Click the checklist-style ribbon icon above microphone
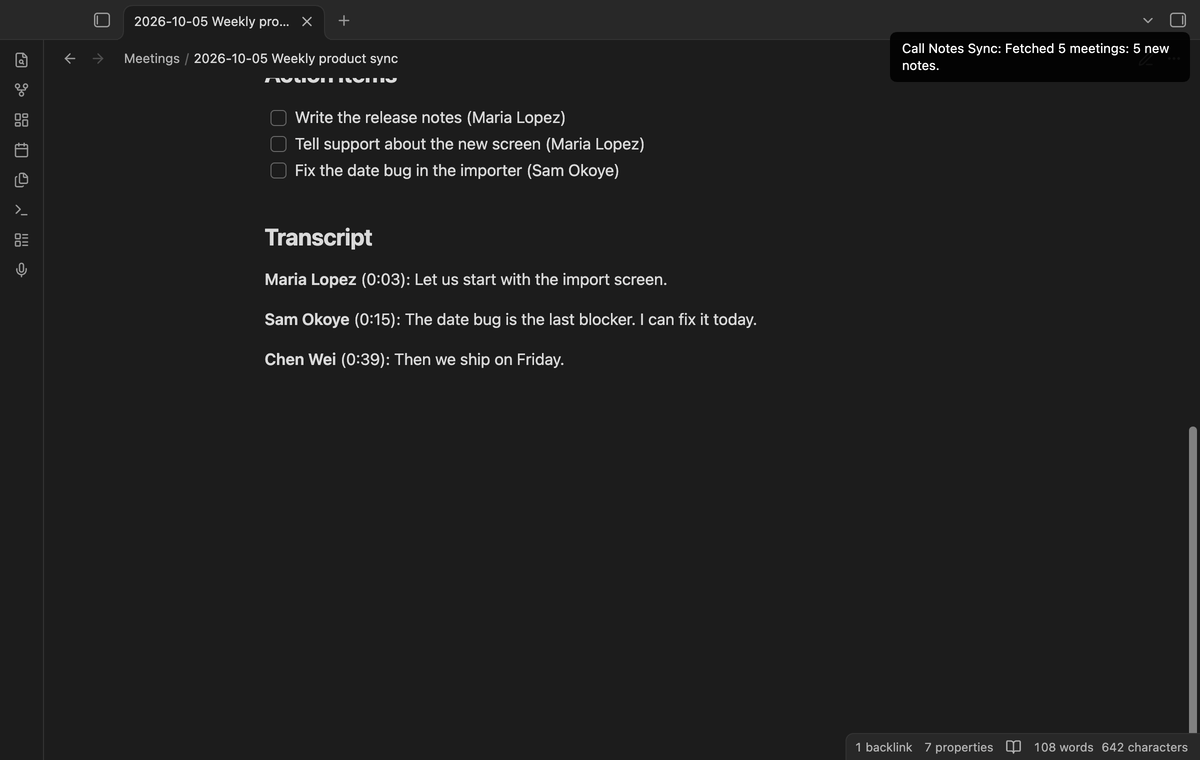 pos(22,240)
